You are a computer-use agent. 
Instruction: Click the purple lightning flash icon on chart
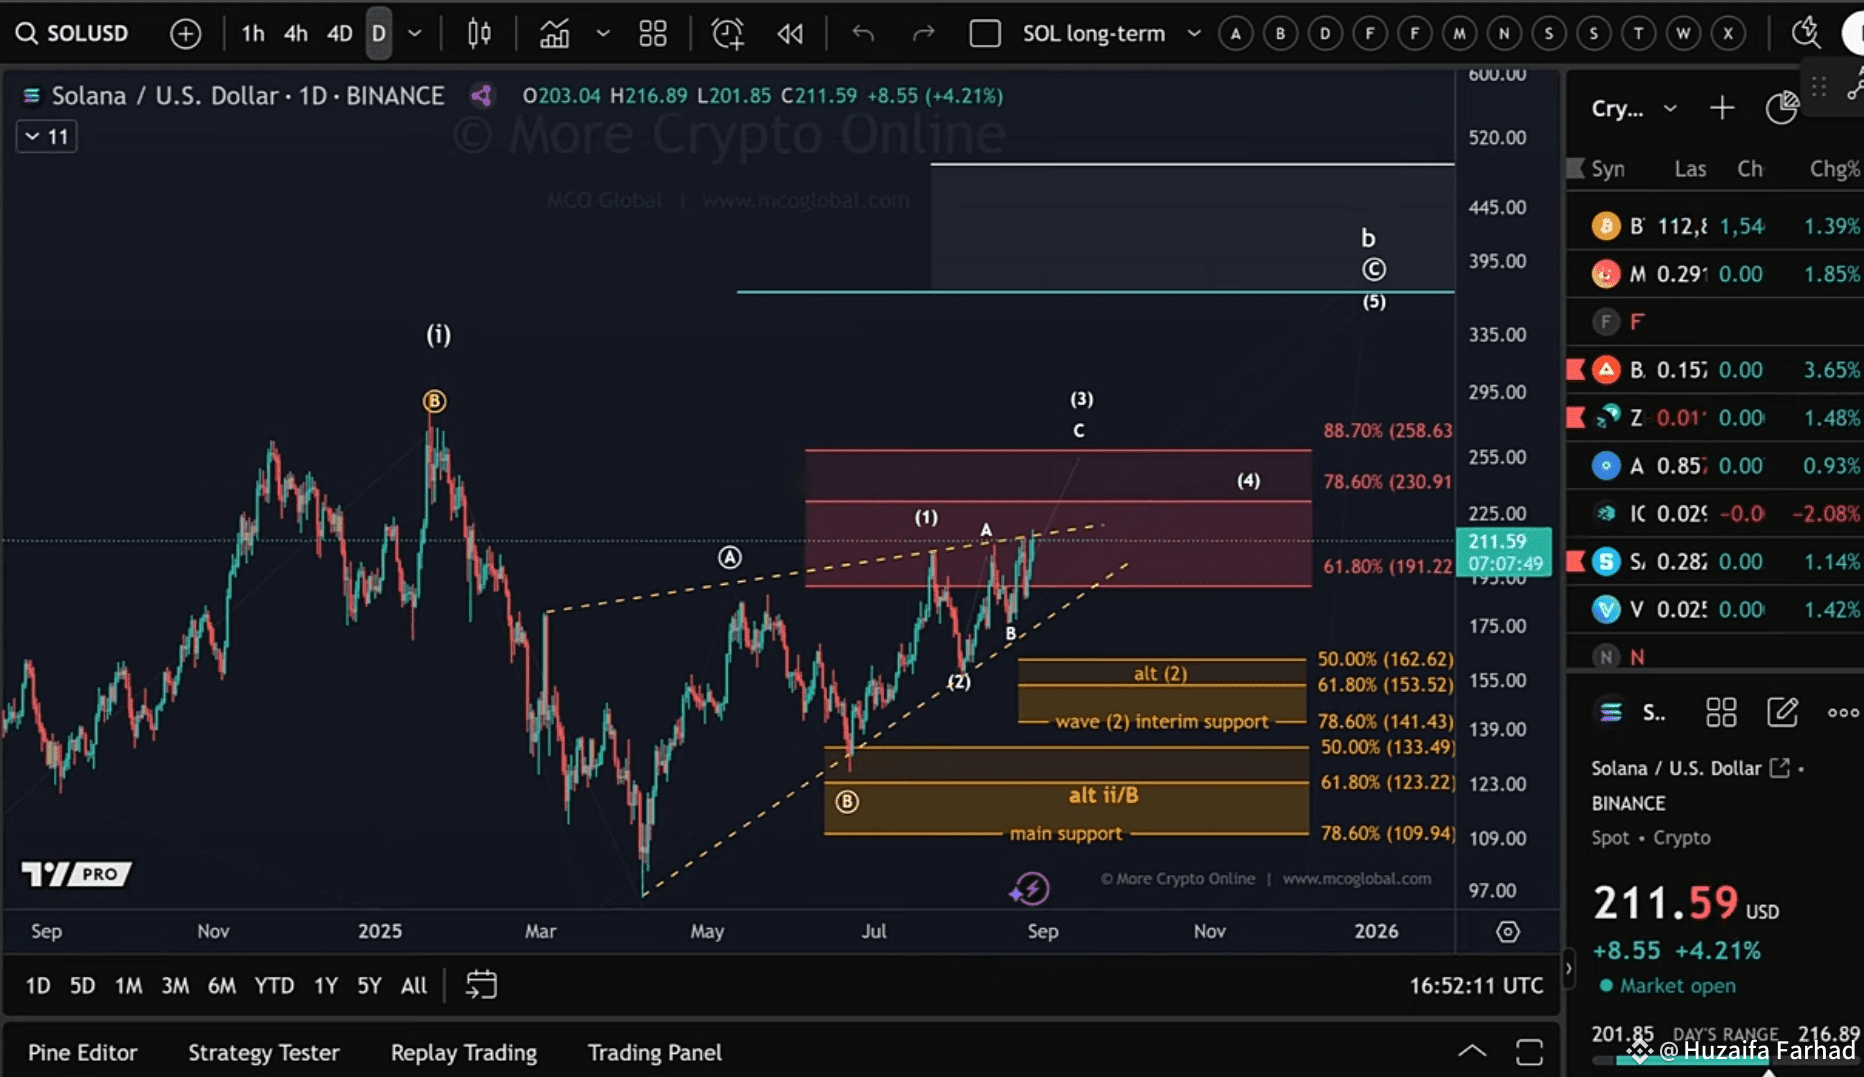pos(1029,888)
